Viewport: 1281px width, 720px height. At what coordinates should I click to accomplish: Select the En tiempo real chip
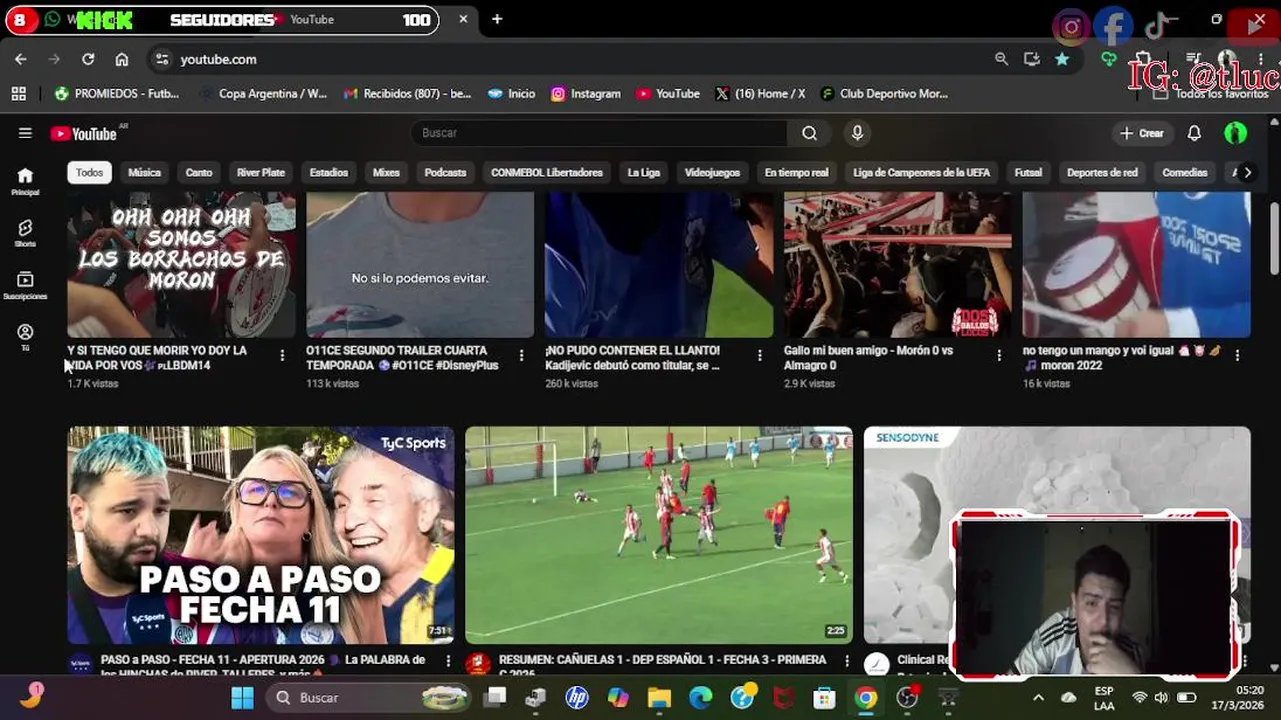tap(796, 172)
